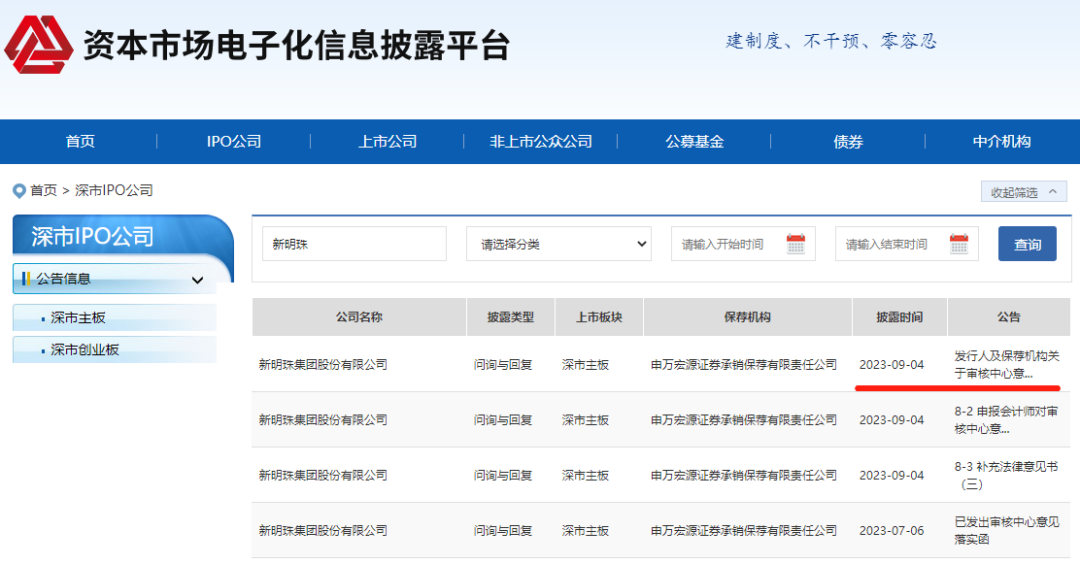Open the 8-3 补充法律意见书 announcement link
The width and height of the screenshot is (1080, 564).
[x=1006, y=475]
